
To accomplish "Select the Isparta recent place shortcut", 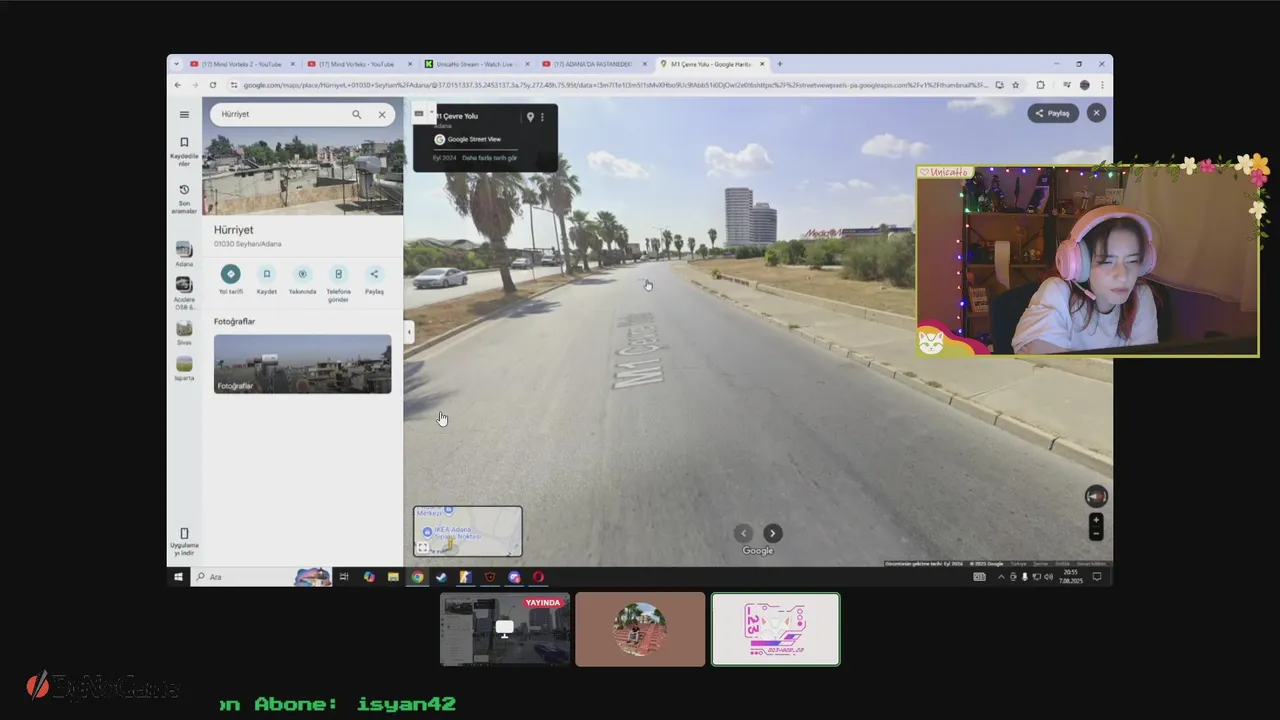I will click(184, 369).
